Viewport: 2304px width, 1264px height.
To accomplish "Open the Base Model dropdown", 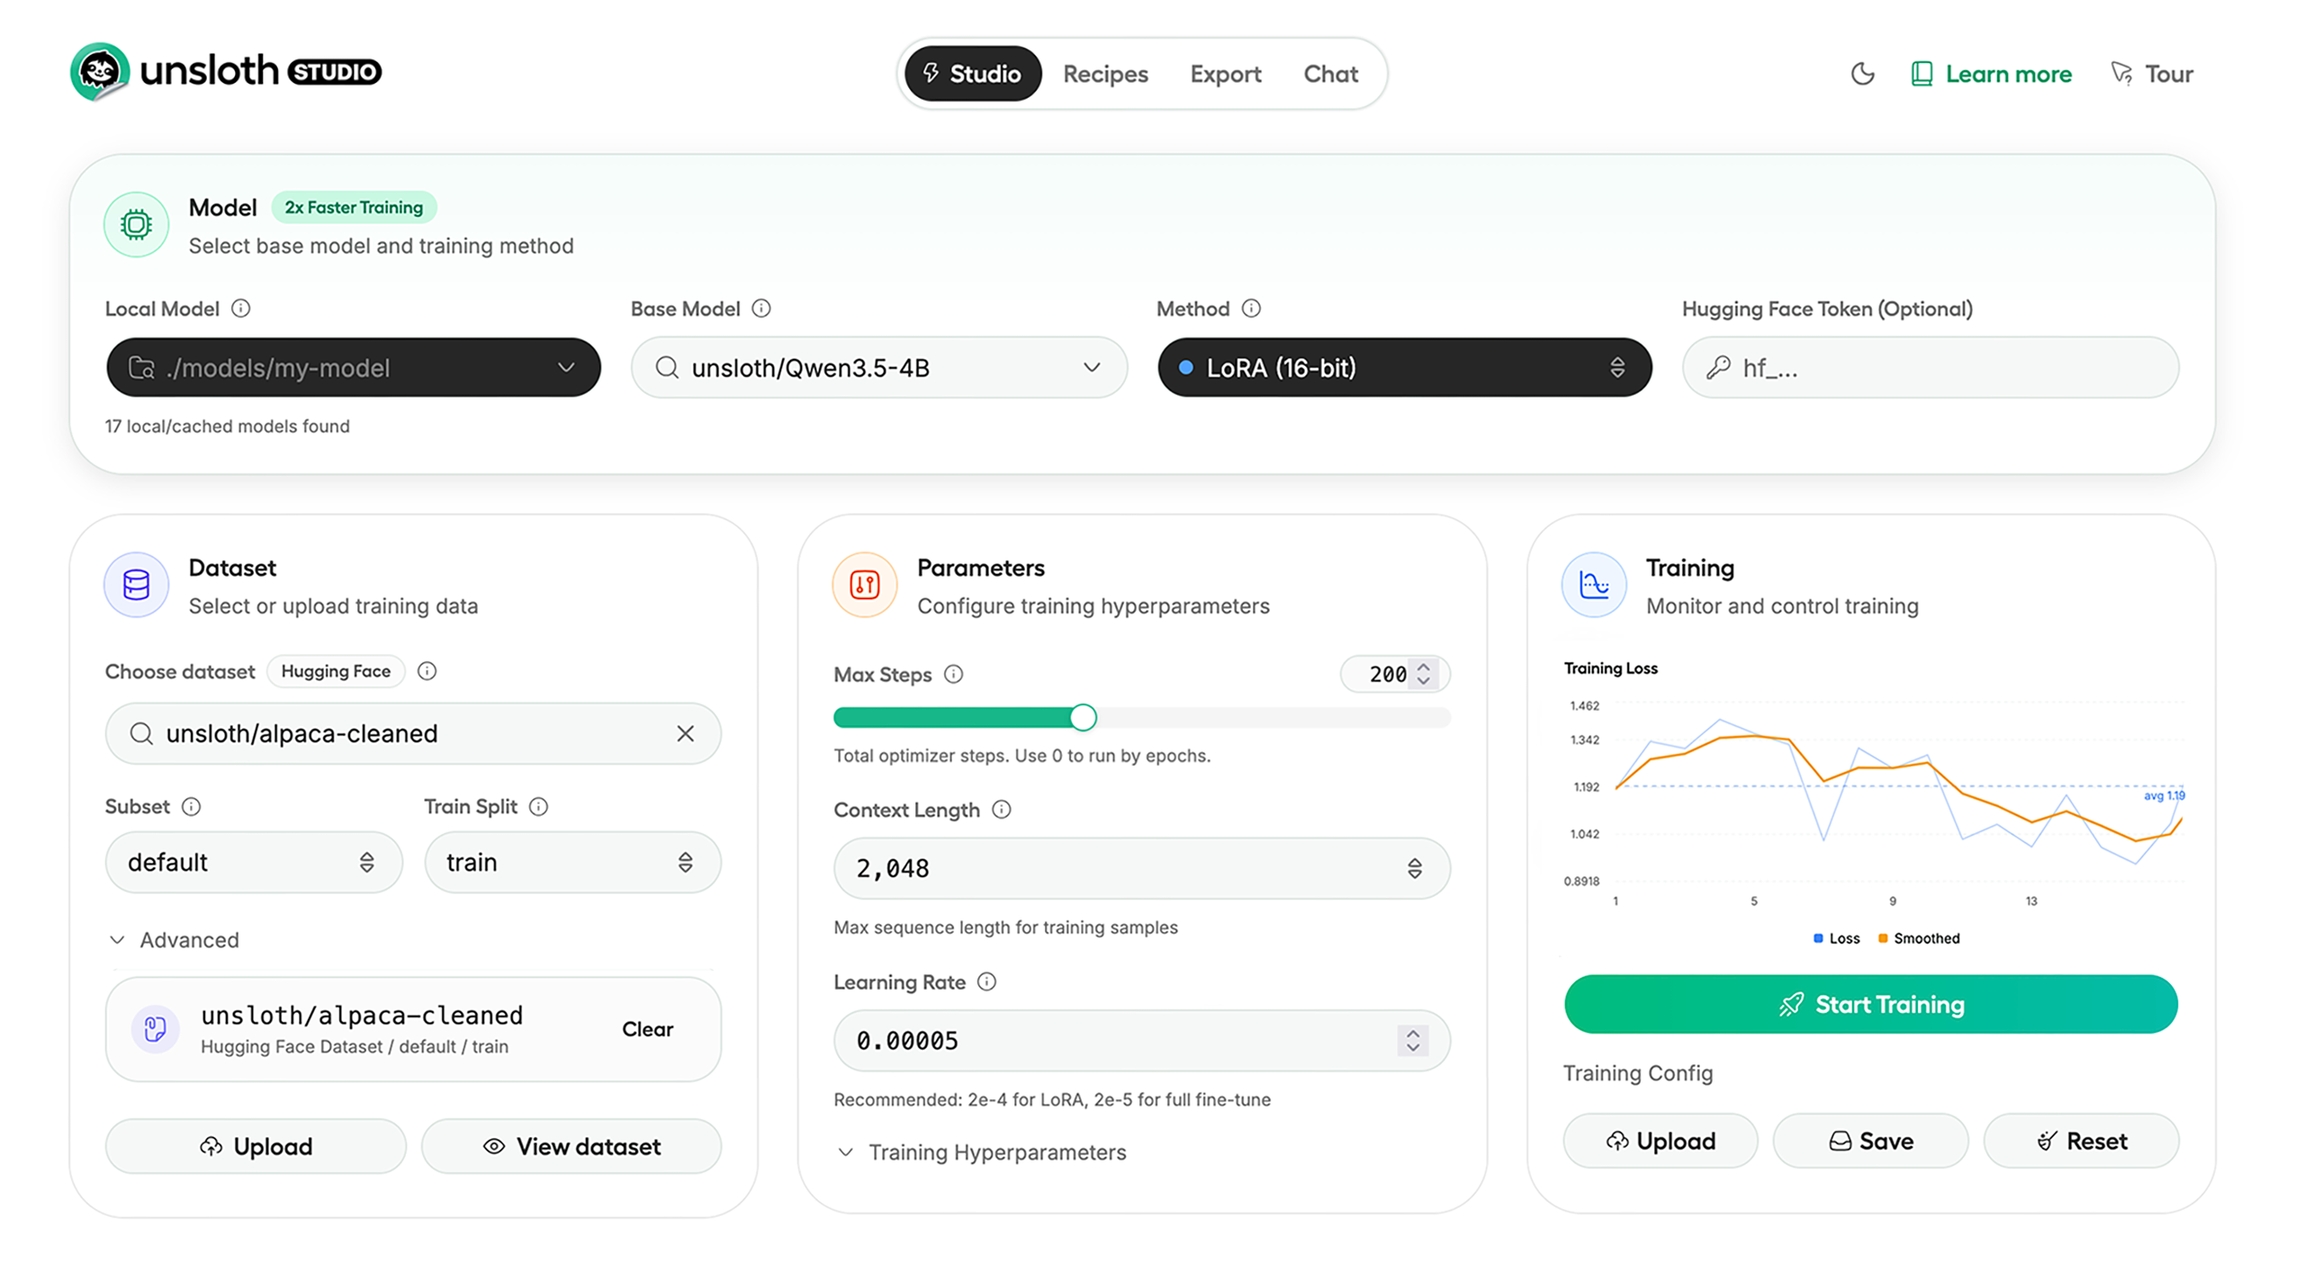I will (x=1090, y=367).
